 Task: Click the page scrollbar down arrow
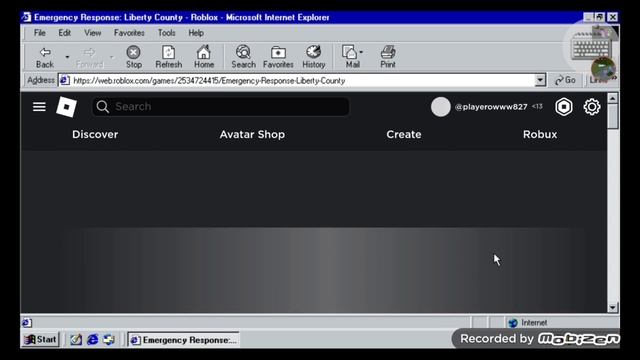[613, 307]
